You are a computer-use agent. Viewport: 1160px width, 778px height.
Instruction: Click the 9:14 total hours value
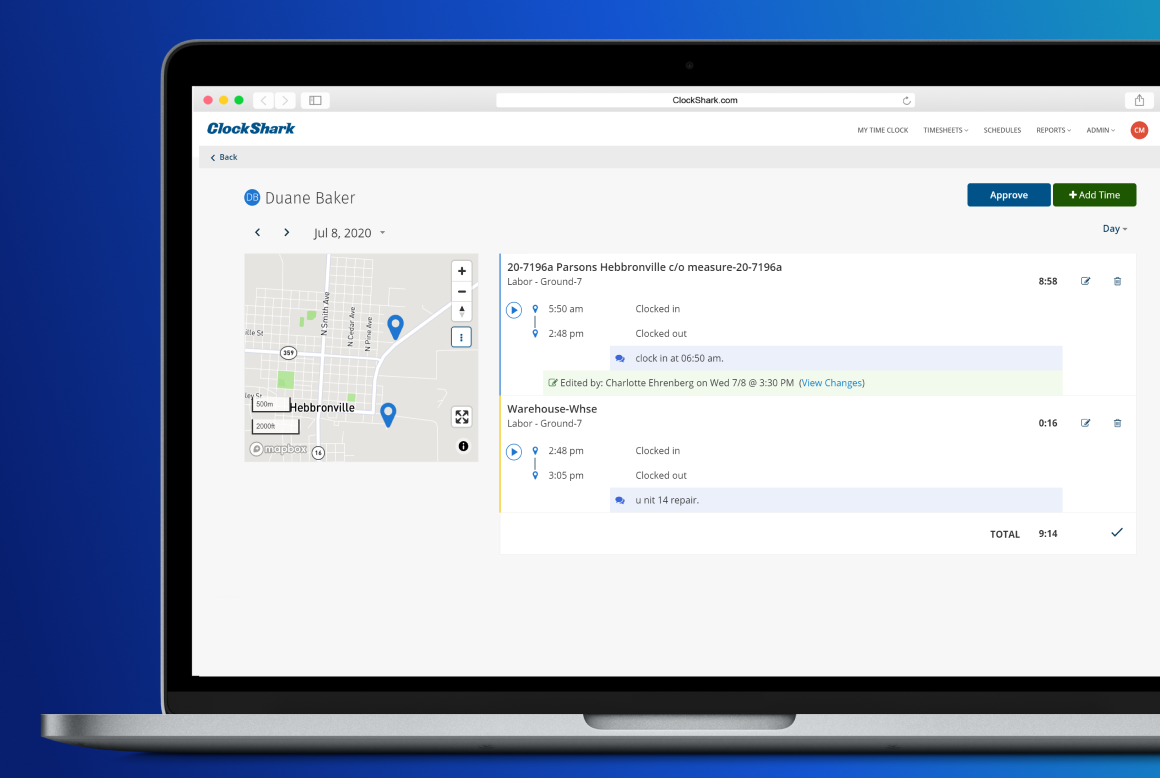pyautogui.click(x=1048, y=534)
